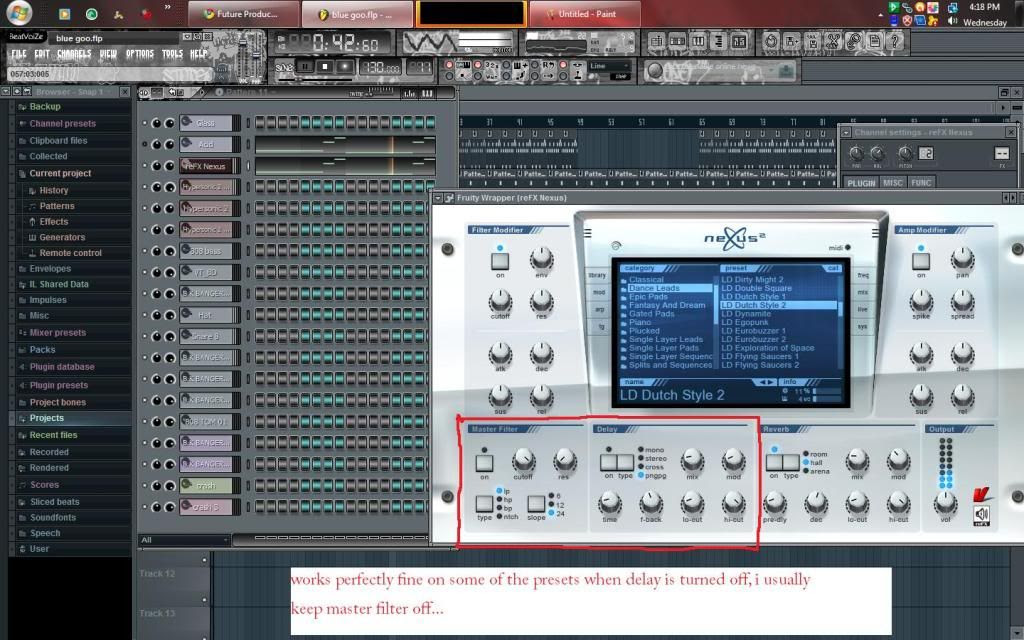Click Windows Start orb
Image resolution: width=1024 pixels, height=640 pixels.
(18, 13)
